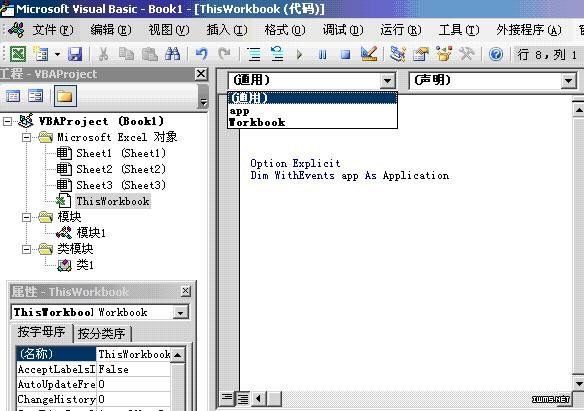This screenshot has height=411, width=584.
Task: Switch to the 按字母序 tab
Action: (x=41, y=332)
